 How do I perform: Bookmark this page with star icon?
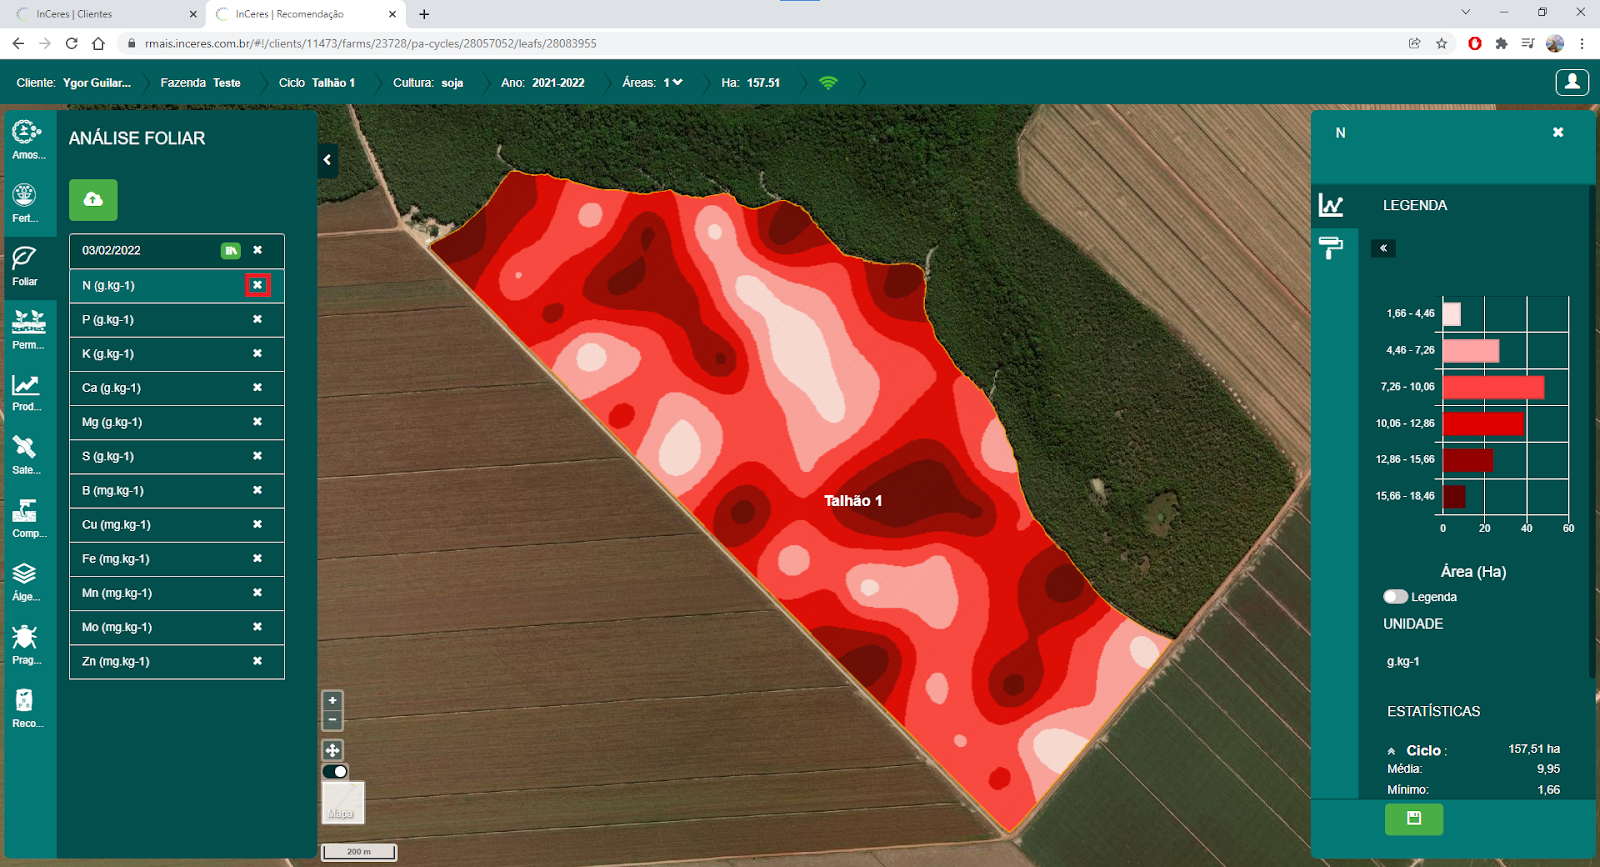tap(1441, 43)
